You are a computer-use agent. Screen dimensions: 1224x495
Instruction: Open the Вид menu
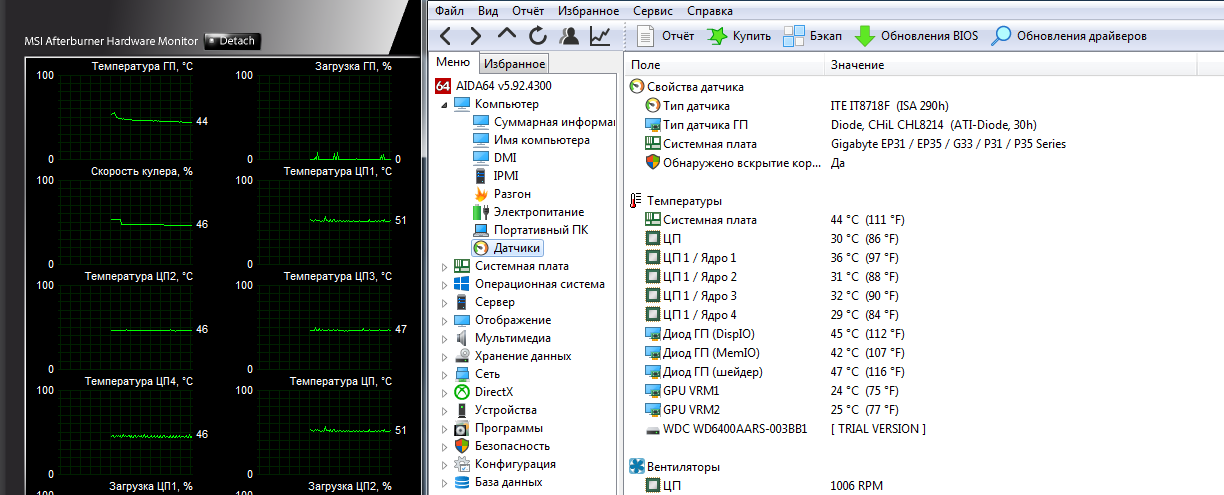point(488,10)
